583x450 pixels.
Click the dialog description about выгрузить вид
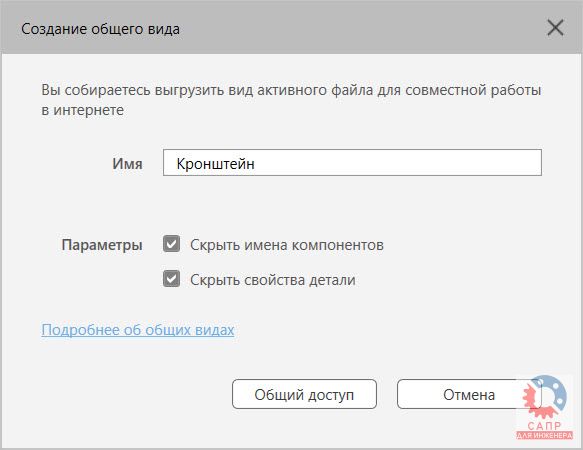(291, 100)
